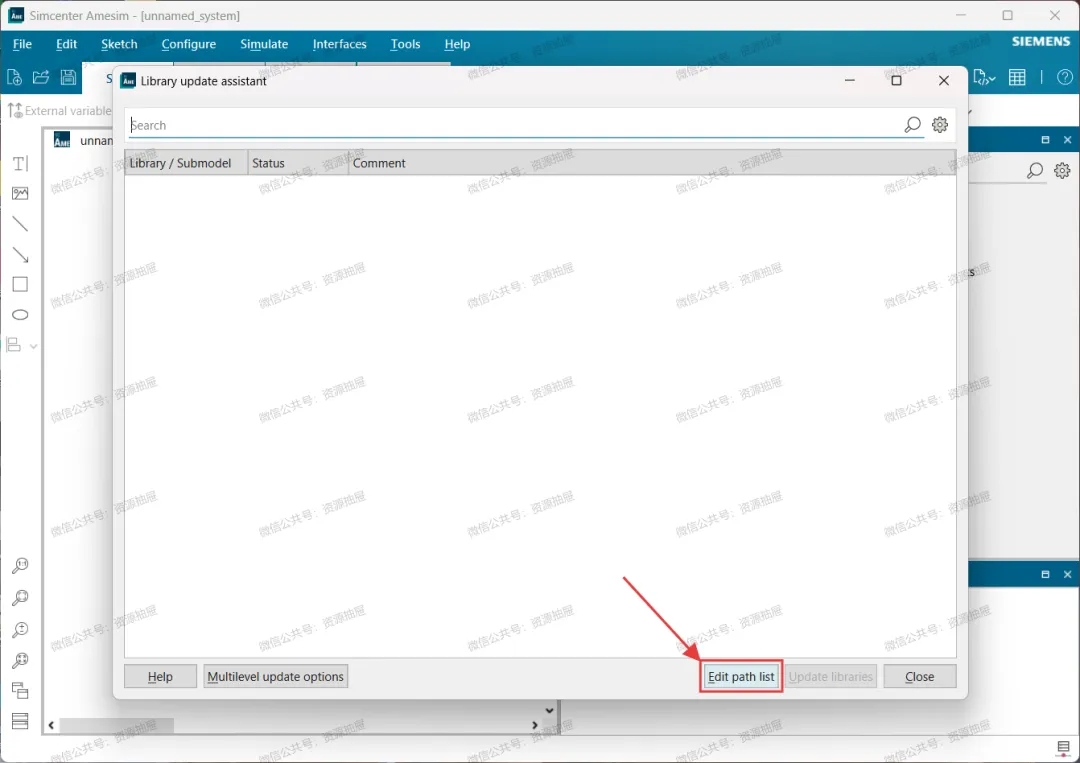Open dialog search settings gear
This screenshot has height=763, width=1080.
pyautogui.click(x=939, y=125)
